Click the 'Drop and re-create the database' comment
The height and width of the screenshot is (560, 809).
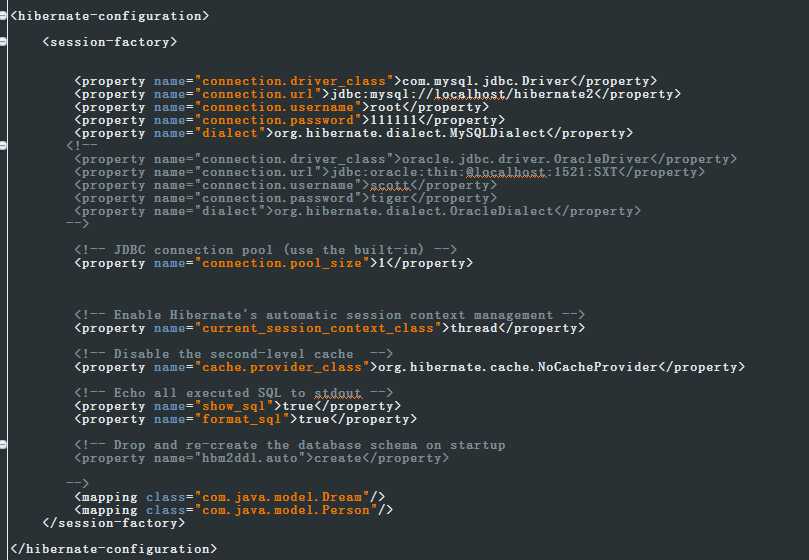290,445
